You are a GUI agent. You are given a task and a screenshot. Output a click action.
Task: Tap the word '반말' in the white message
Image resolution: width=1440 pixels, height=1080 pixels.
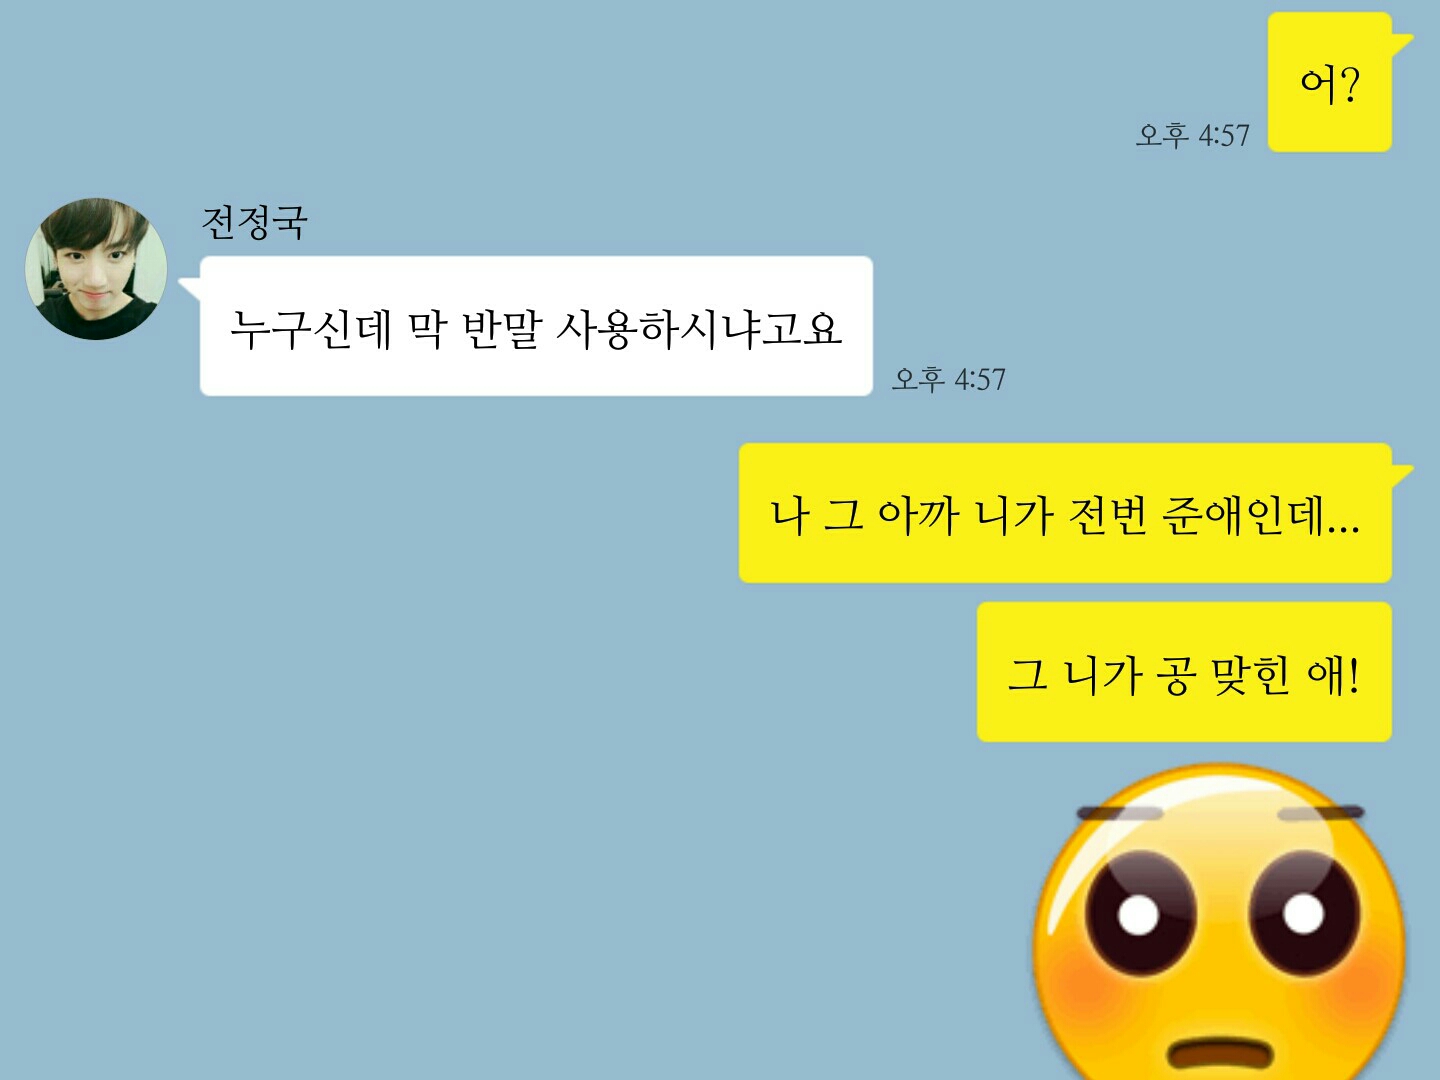pos(502,328)
